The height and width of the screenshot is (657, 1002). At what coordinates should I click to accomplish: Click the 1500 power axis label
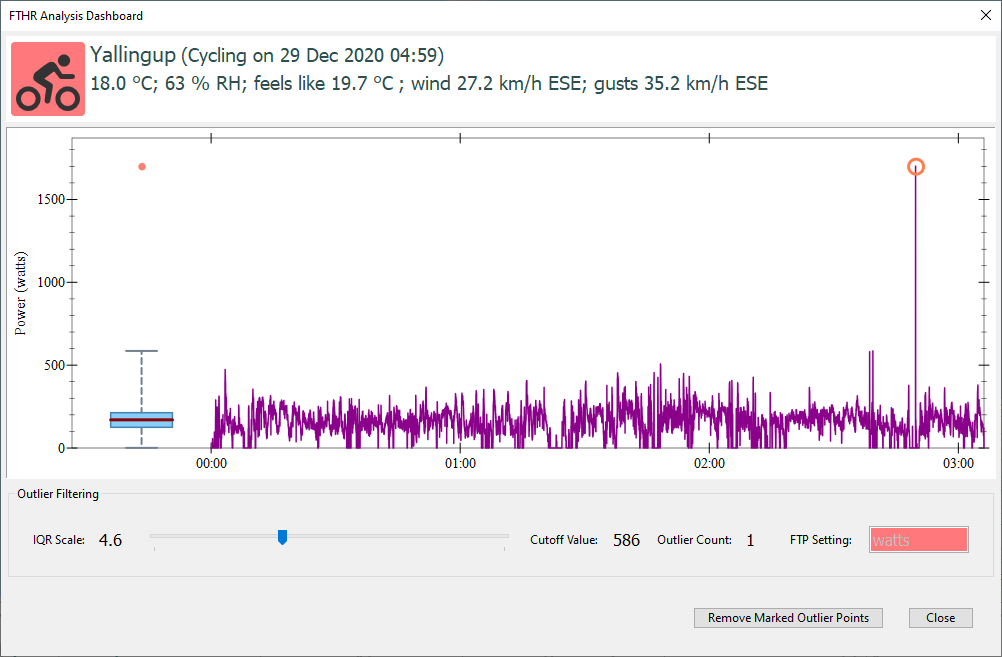[x=51, y=199]
